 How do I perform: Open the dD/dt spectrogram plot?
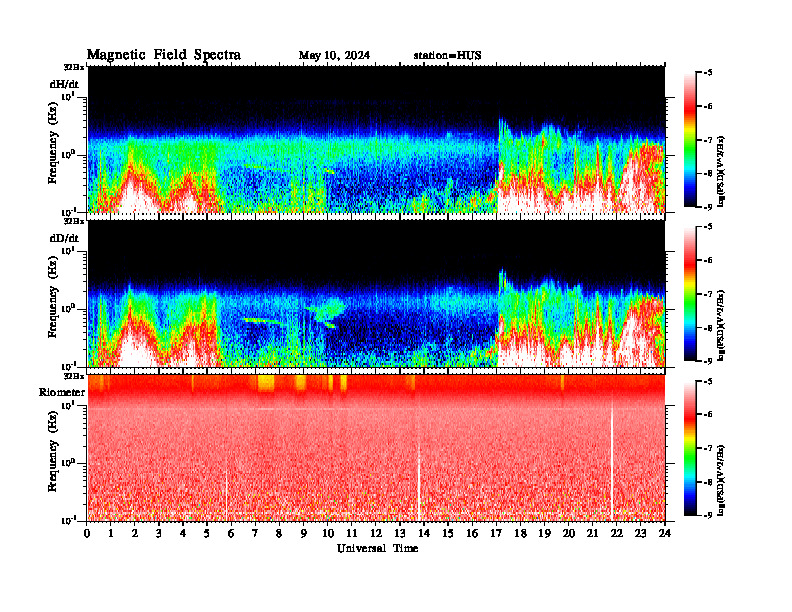pos(376,293)
